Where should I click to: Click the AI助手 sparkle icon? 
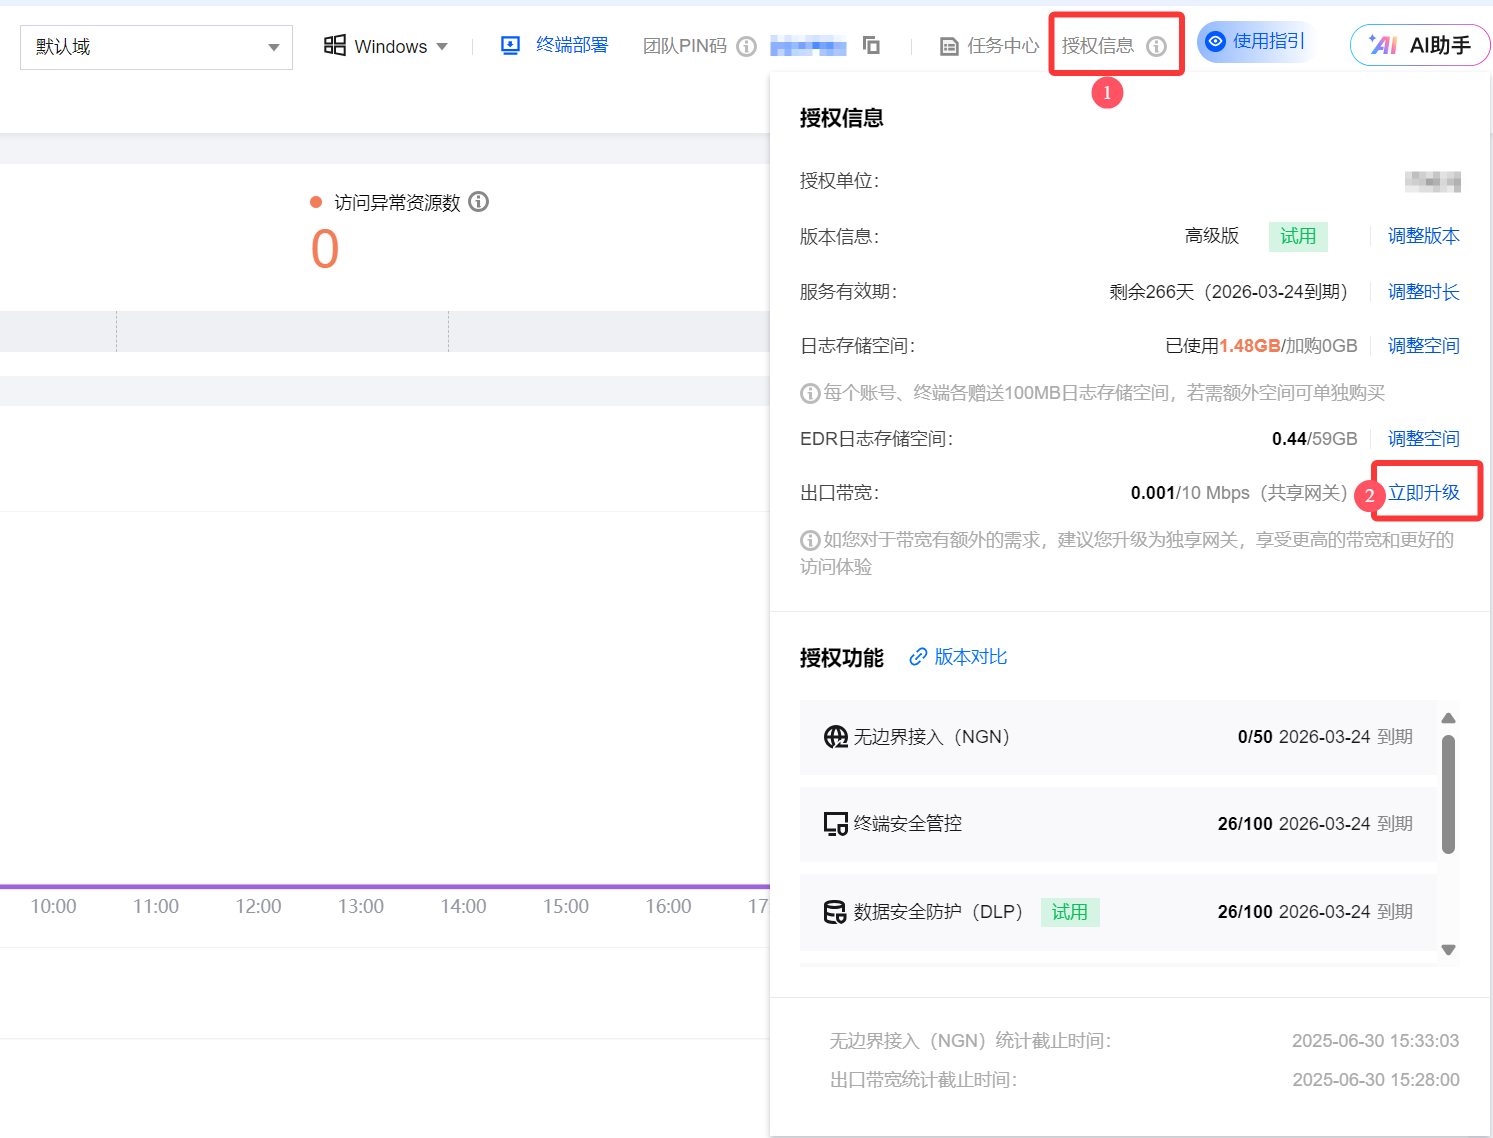click(1383, 45)
